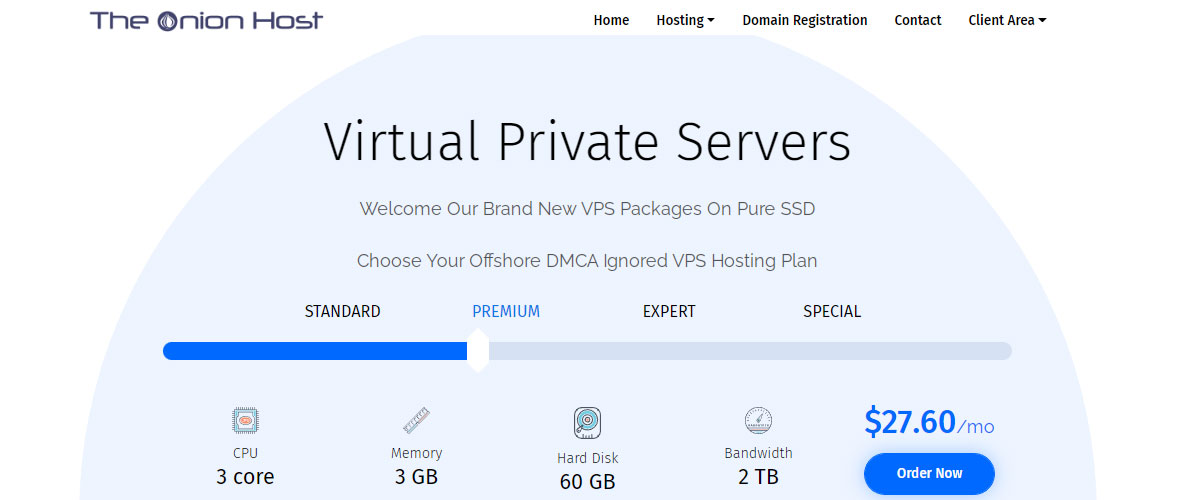The height and width of the screenshot is (500, 1200).
Task: Click the Virtual Private Servers heading
Action: pos(587,141)
